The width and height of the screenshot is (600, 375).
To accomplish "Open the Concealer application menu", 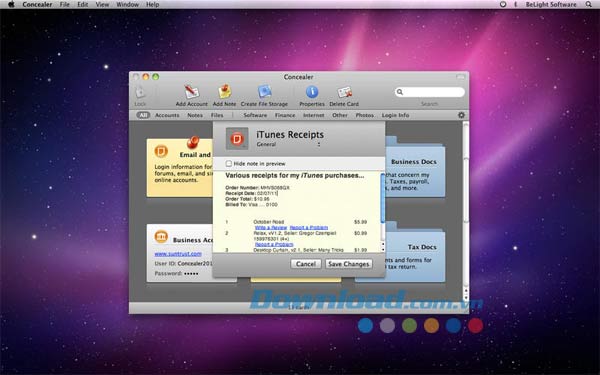I will coord(37,5).
